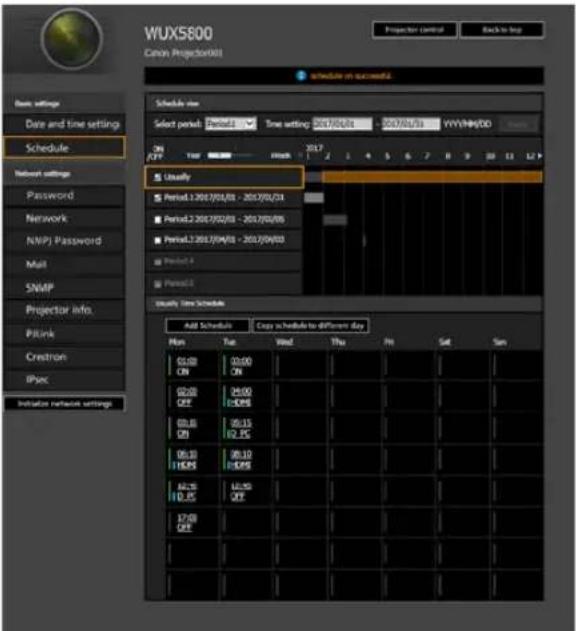Open Tuesday 00:00 ON schedule entry
The height and width of the screenshot is (631, 576).
point(241,366)
